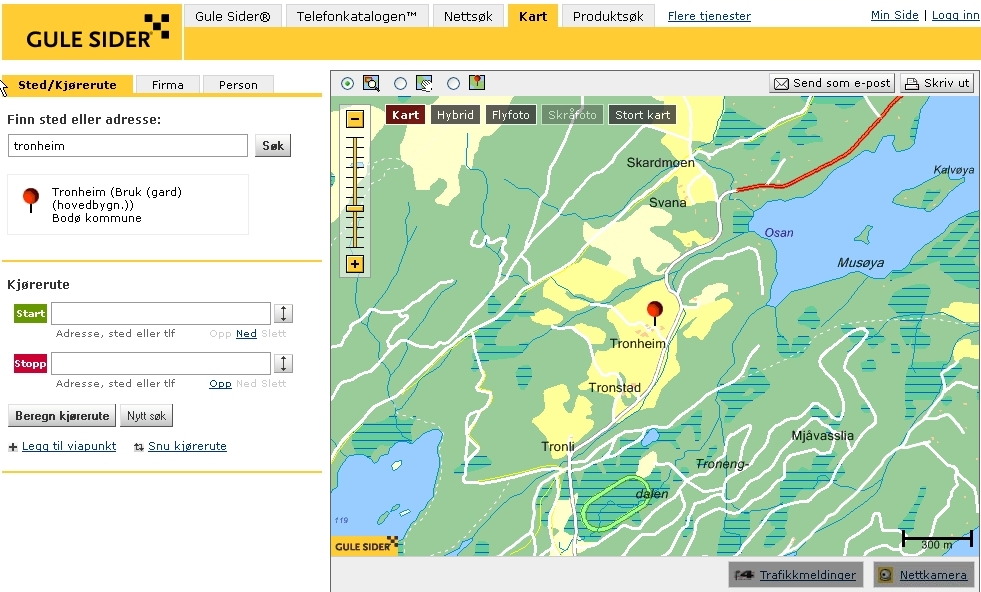Click the red pin marker on the map
981x592 pixels.
(x=655, y=311)
